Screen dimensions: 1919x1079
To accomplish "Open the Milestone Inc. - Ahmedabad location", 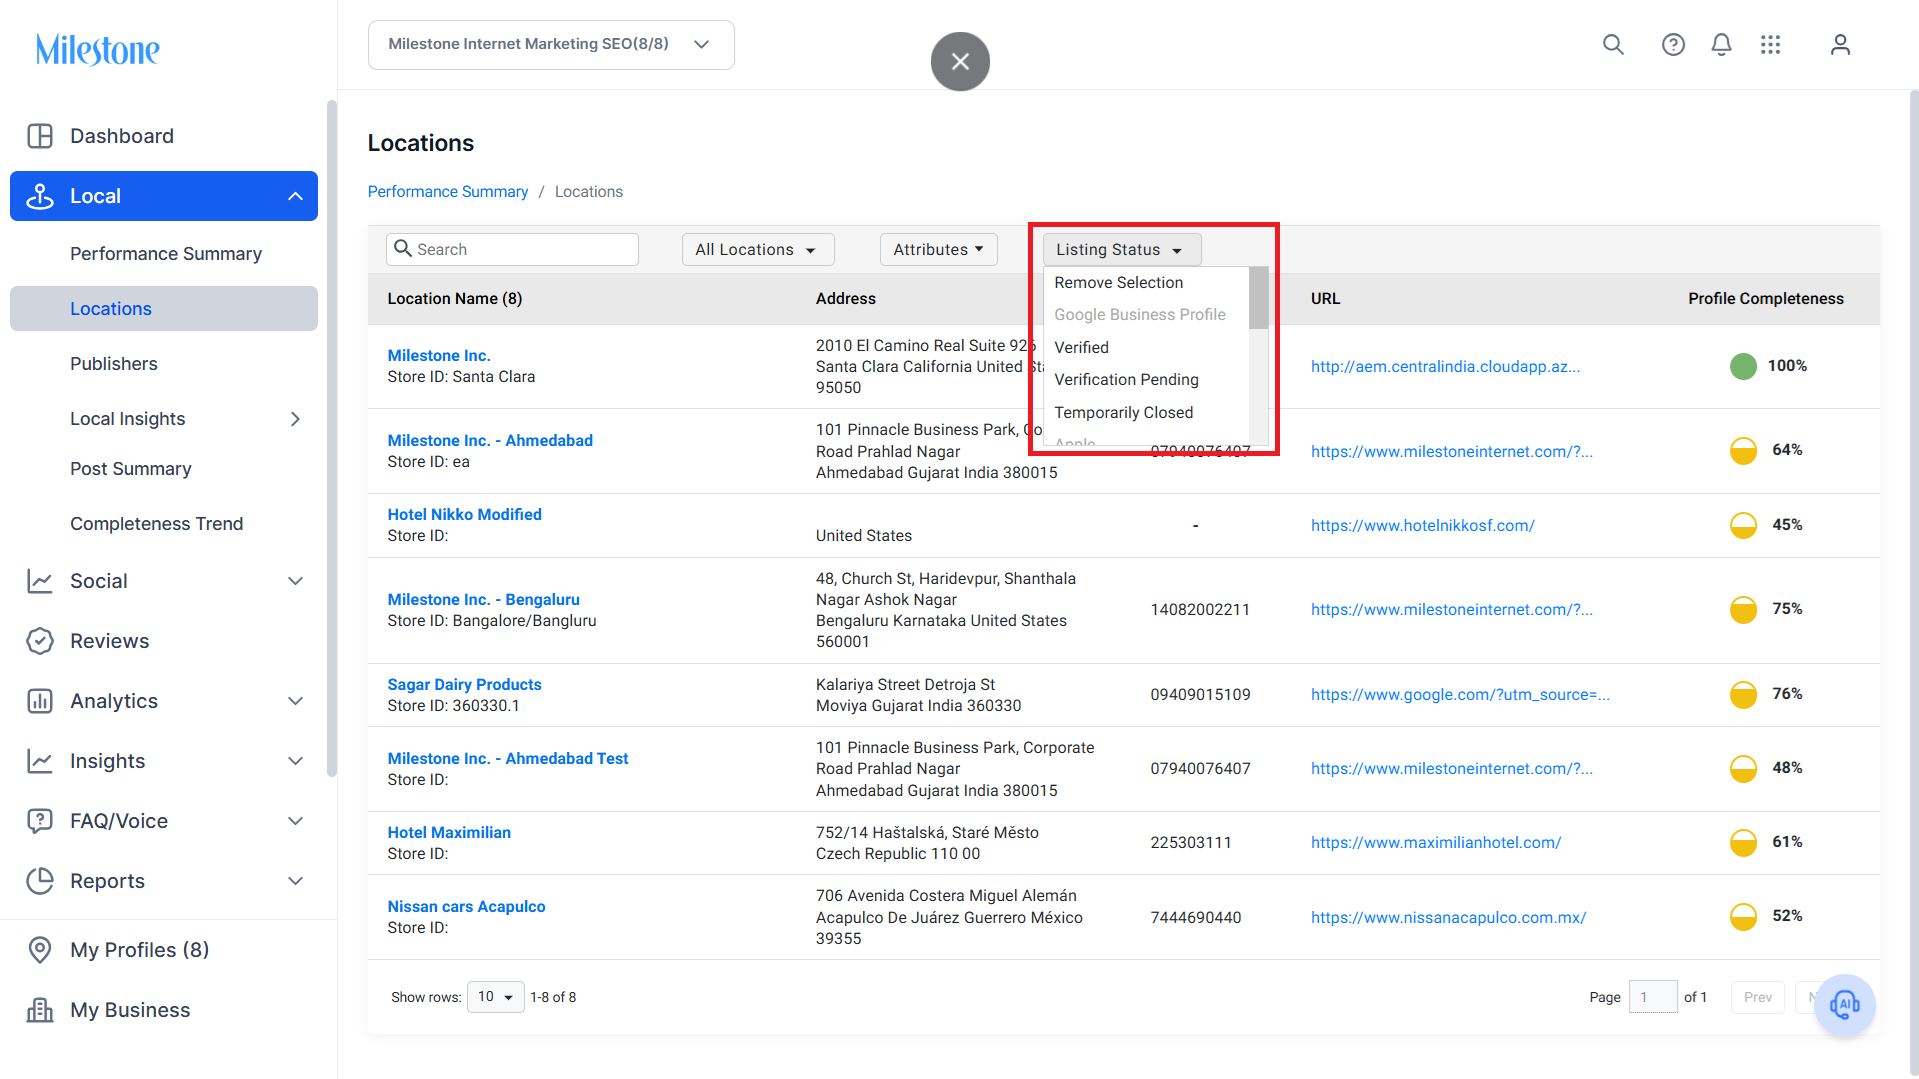I will click(490, 440).
